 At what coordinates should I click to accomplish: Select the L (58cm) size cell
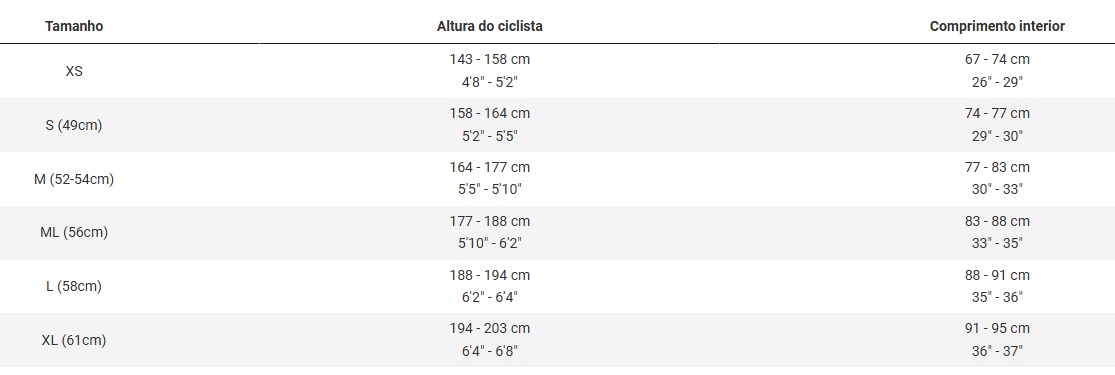tap(74, 287)
